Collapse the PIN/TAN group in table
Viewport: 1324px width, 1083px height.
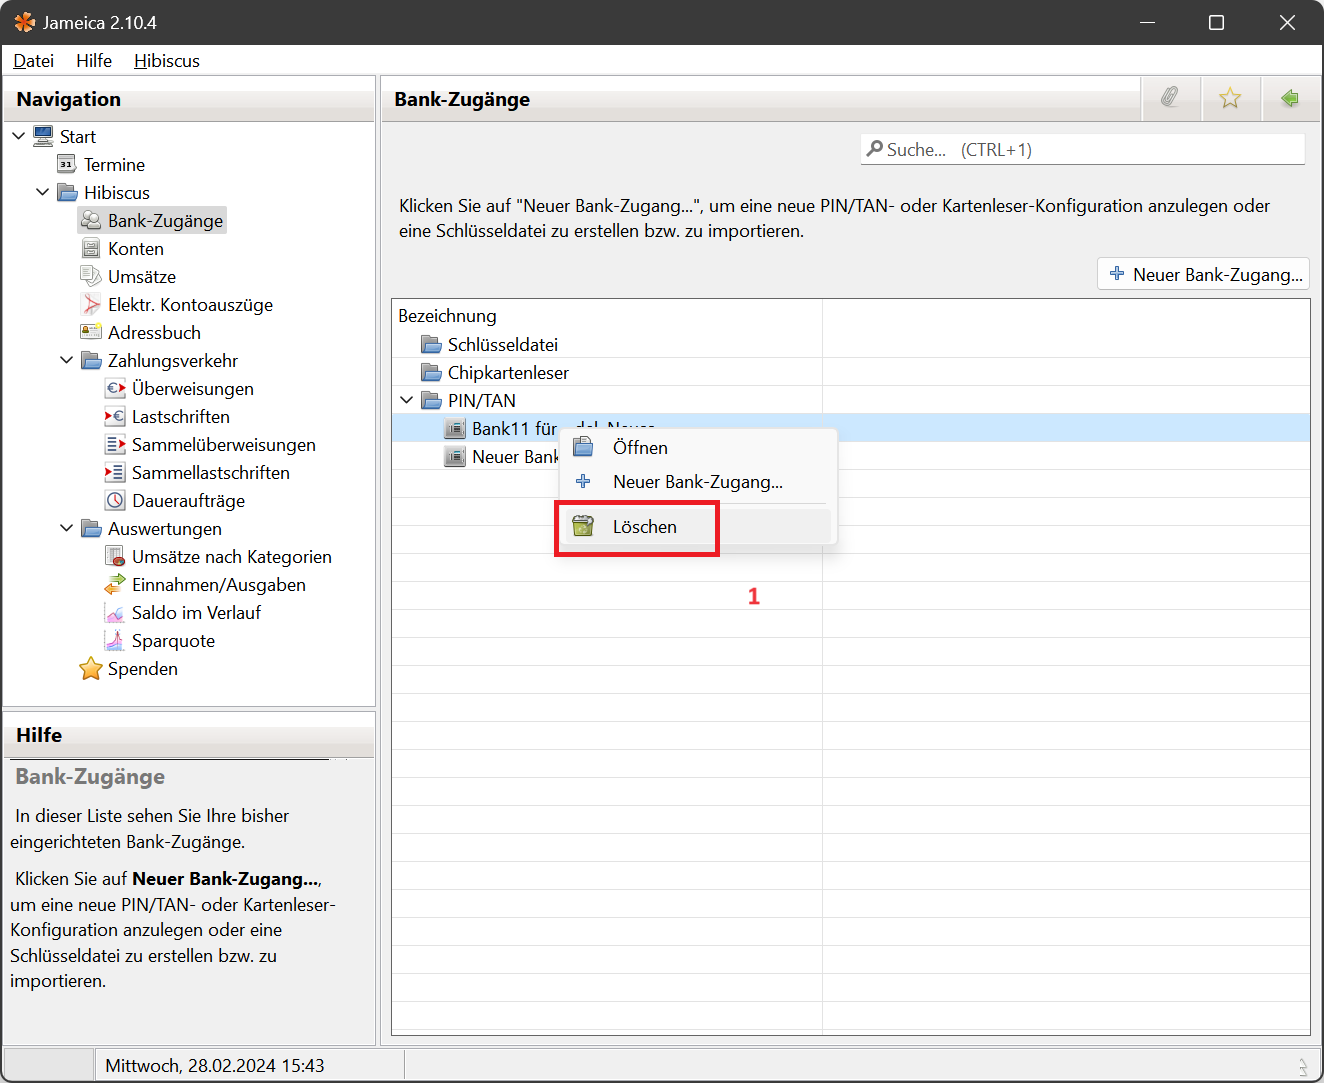pyautogui.click(x=407, y=400)
